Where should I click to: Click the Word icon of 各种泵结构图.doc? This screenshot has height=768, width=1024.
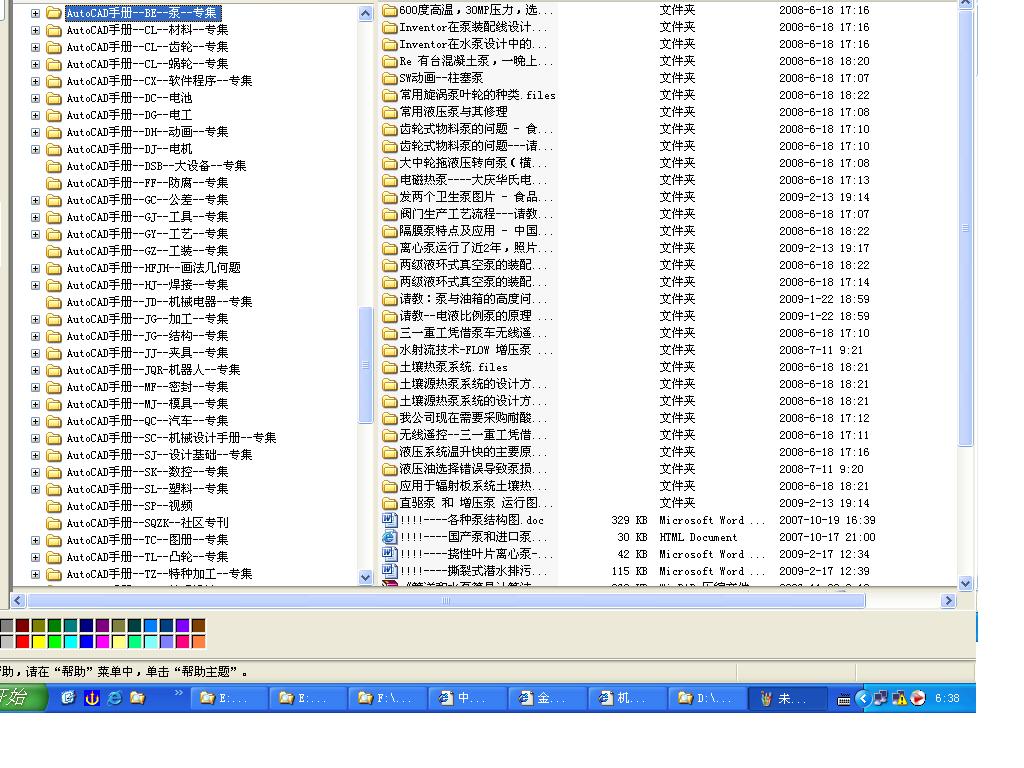[x=390, y=520]
